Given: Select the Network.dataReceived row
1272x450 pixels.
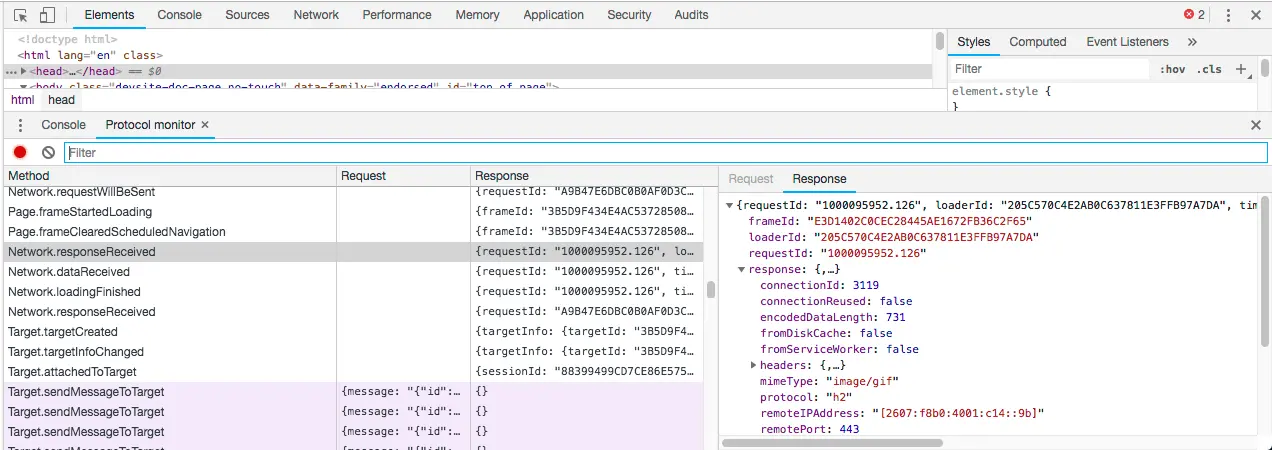Looking at the screenshot, I should (x=353, y=272).
